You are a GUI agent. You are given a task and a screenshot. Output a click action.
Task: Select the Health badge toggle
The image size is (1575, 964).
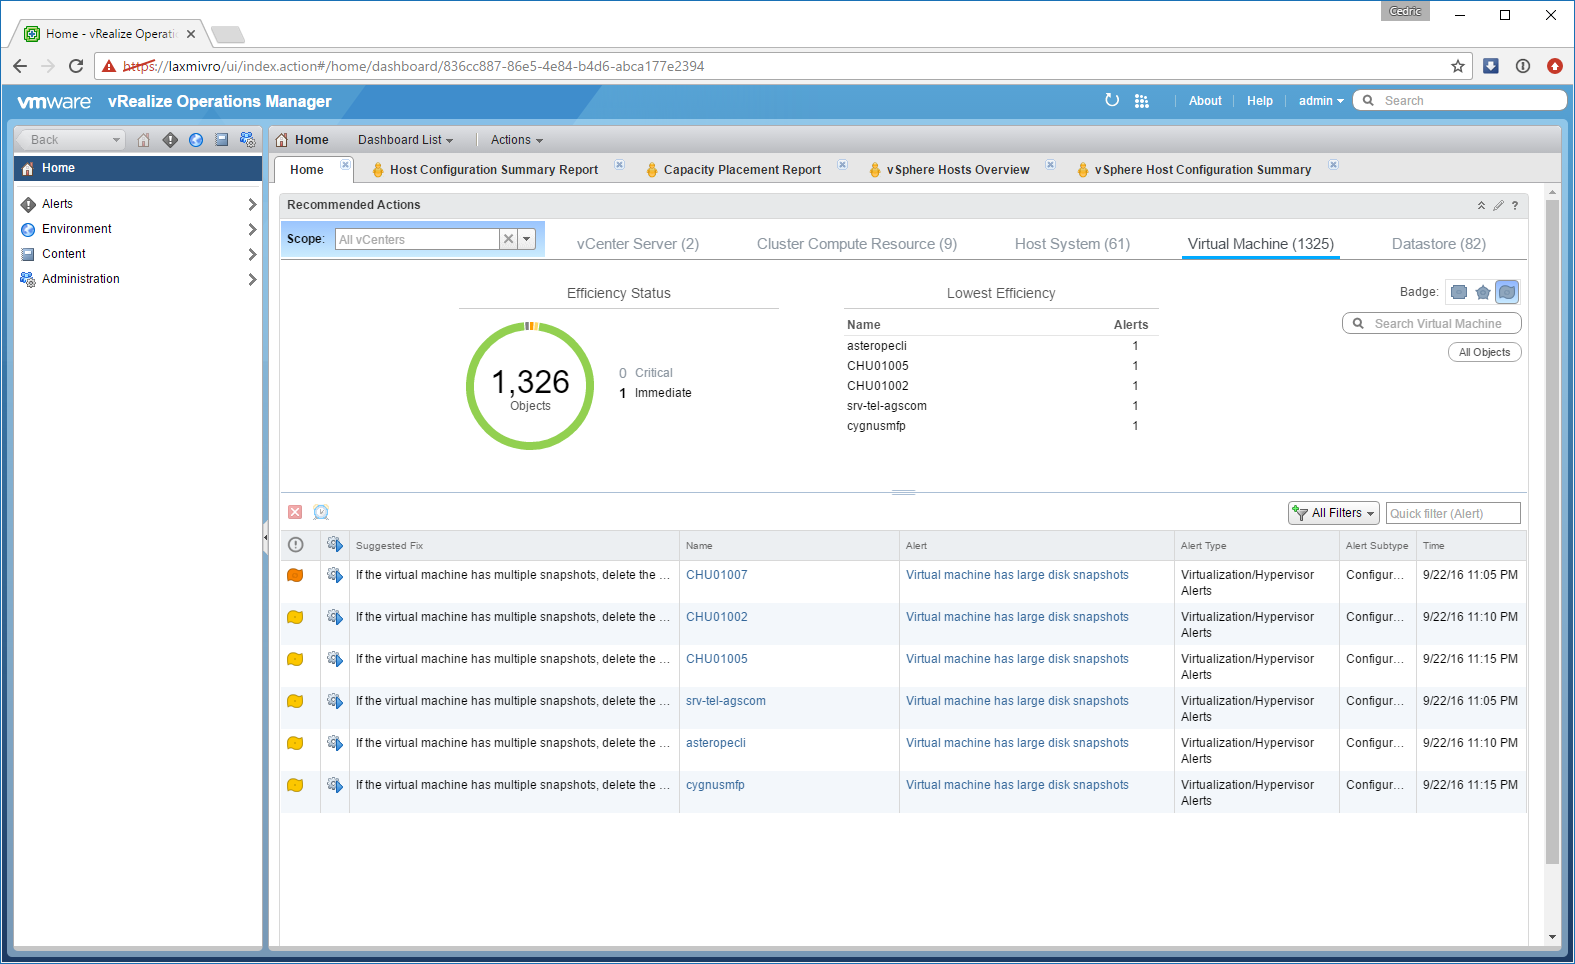point(1459,292)
